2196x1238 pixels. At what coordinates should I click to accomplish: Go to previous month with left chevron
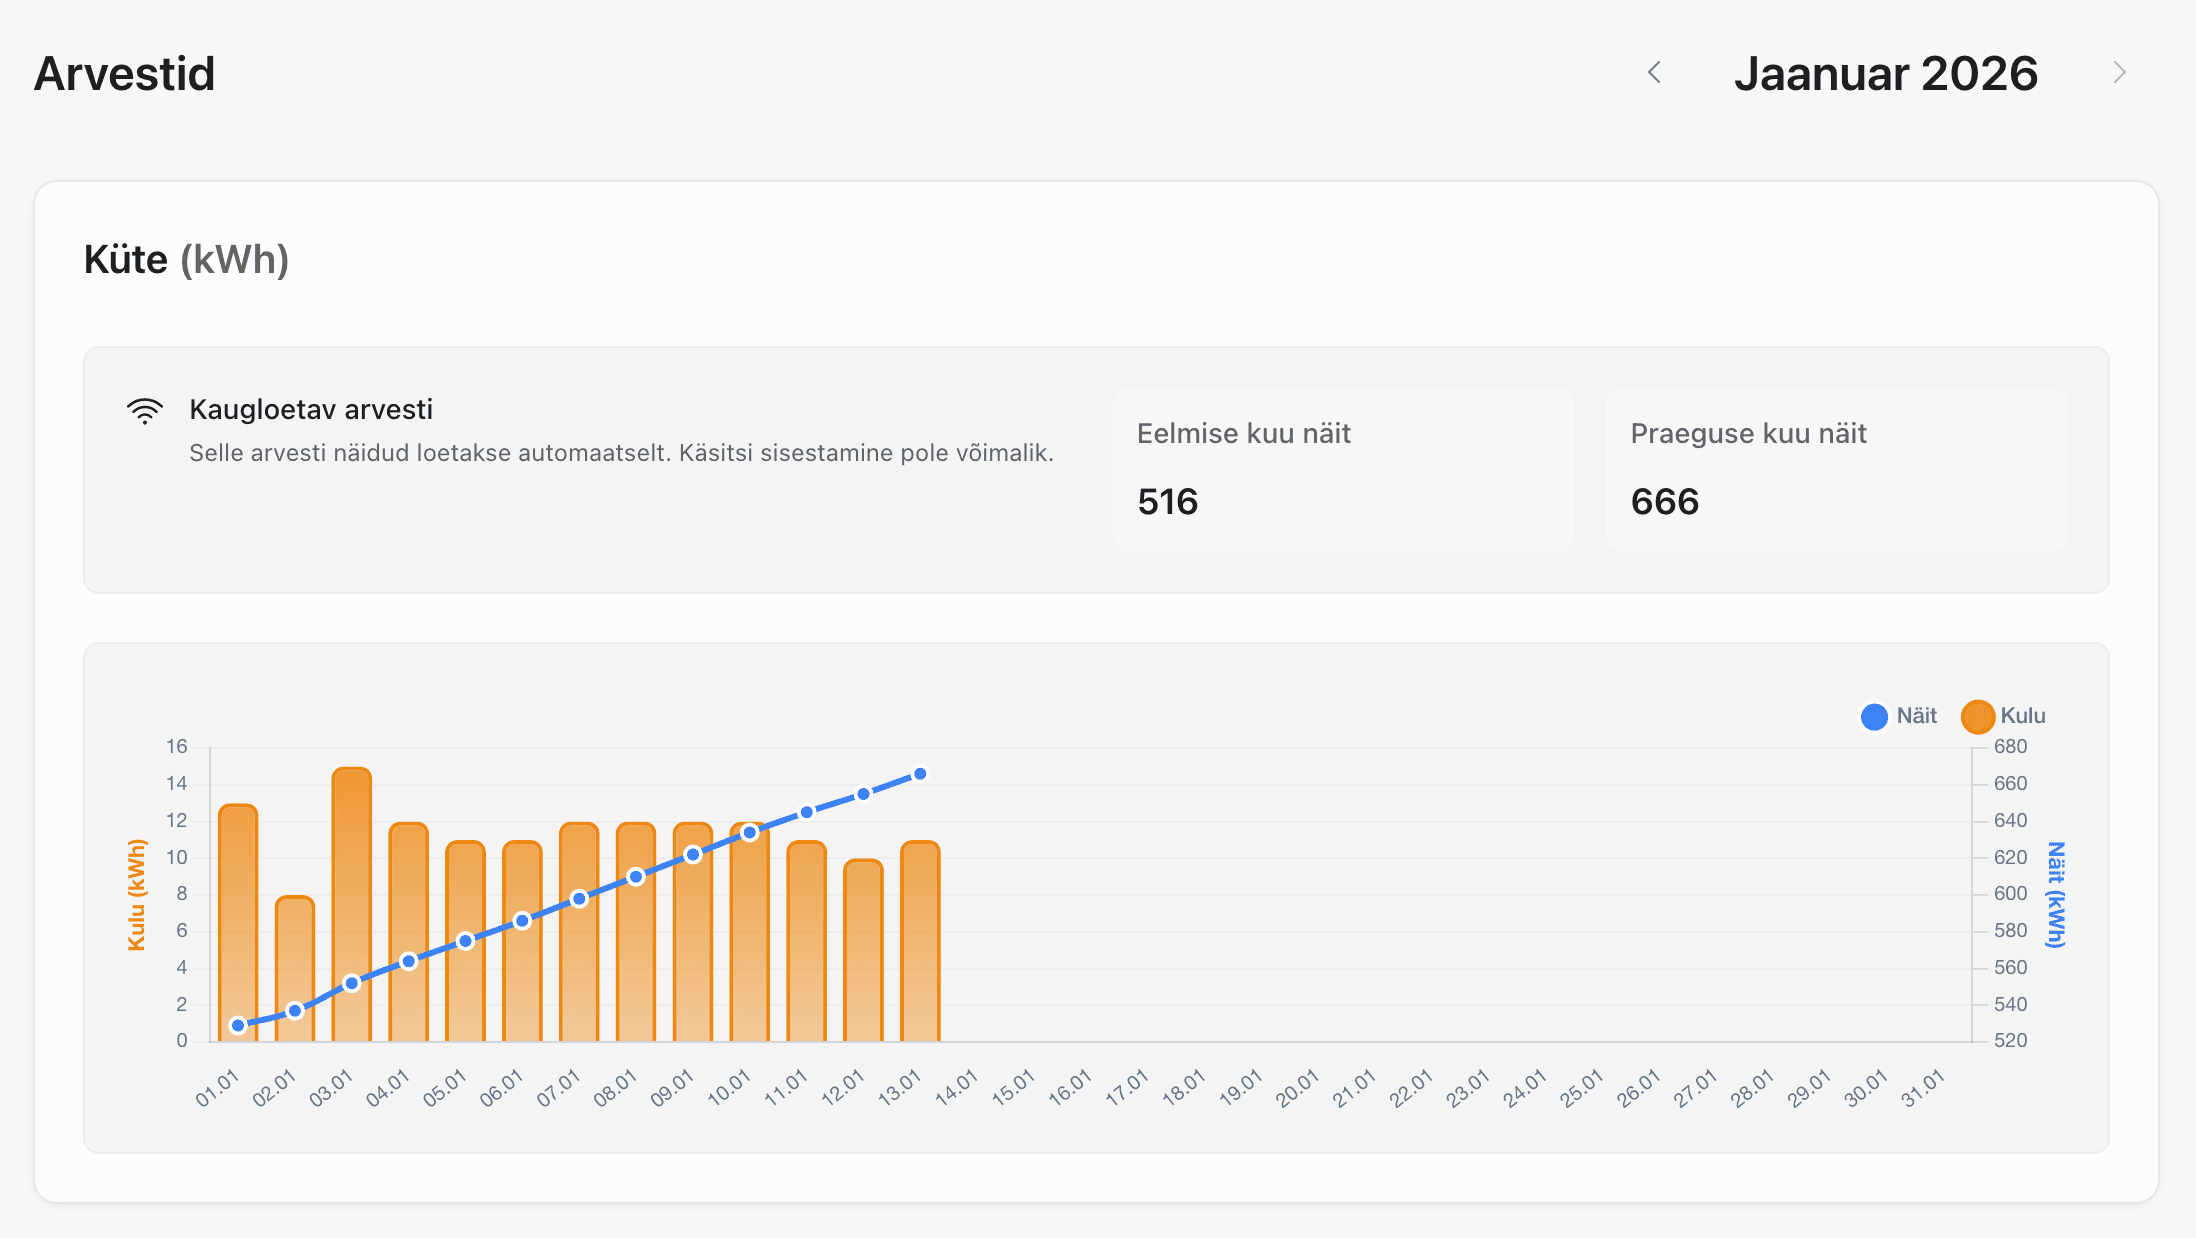tap(1654, 73)
